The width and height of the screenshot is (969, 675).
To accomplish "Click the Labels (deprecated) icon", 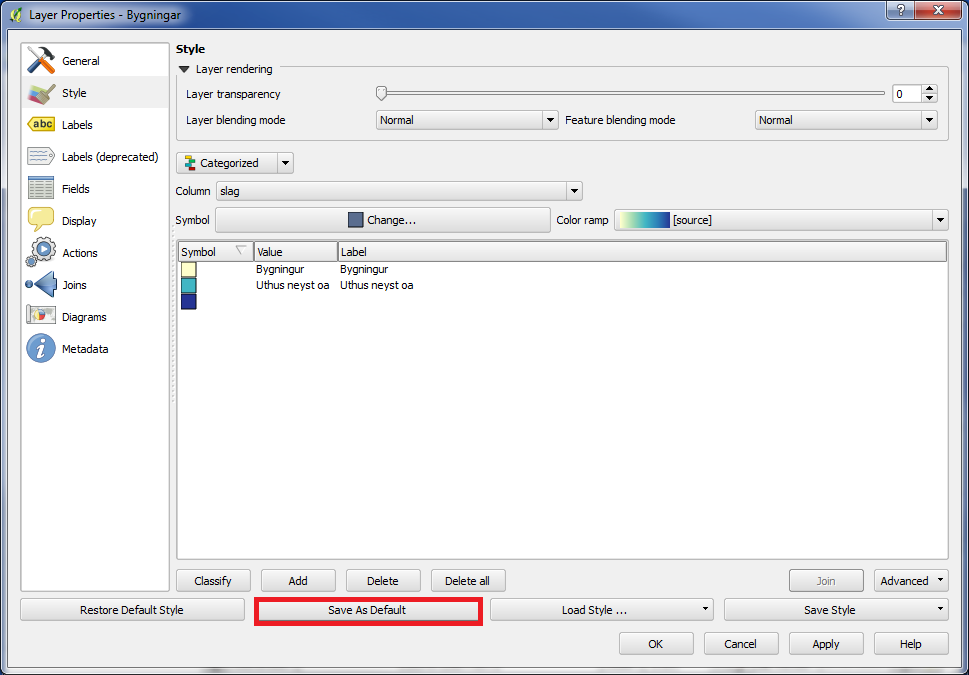I will tap(41, 157).
